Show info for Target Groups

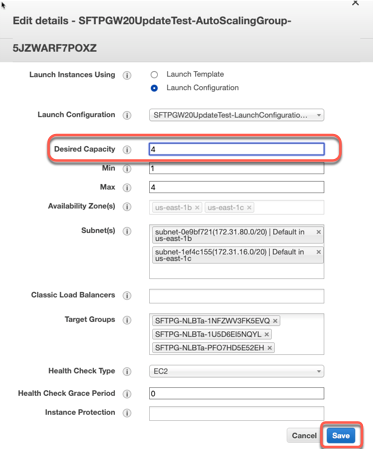point(127,320)
